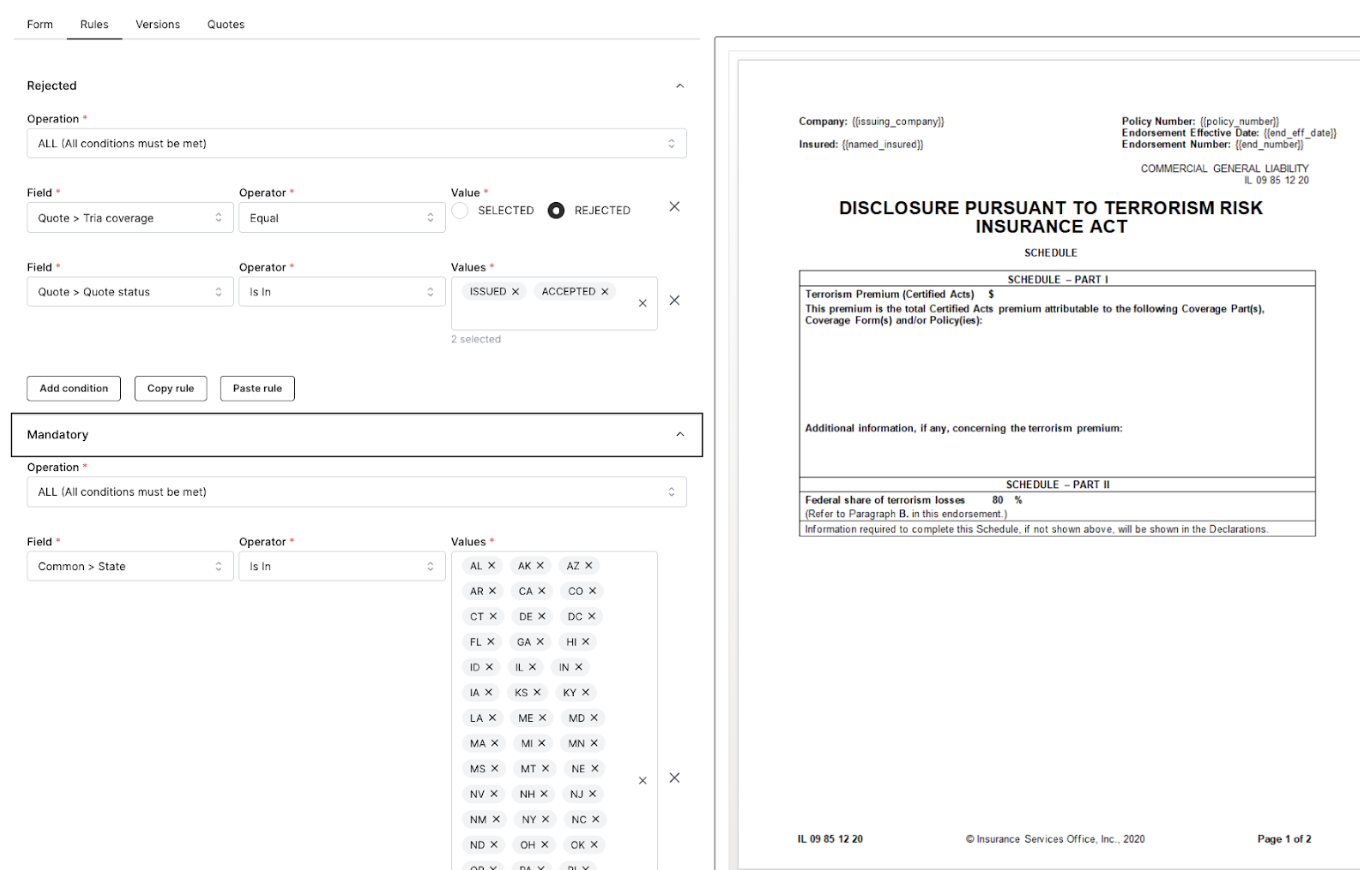The width and height of the screenshot is (1360, 870).
Task: Open the Quote > Tria coverage field dropdown
Action: [130, 217]
